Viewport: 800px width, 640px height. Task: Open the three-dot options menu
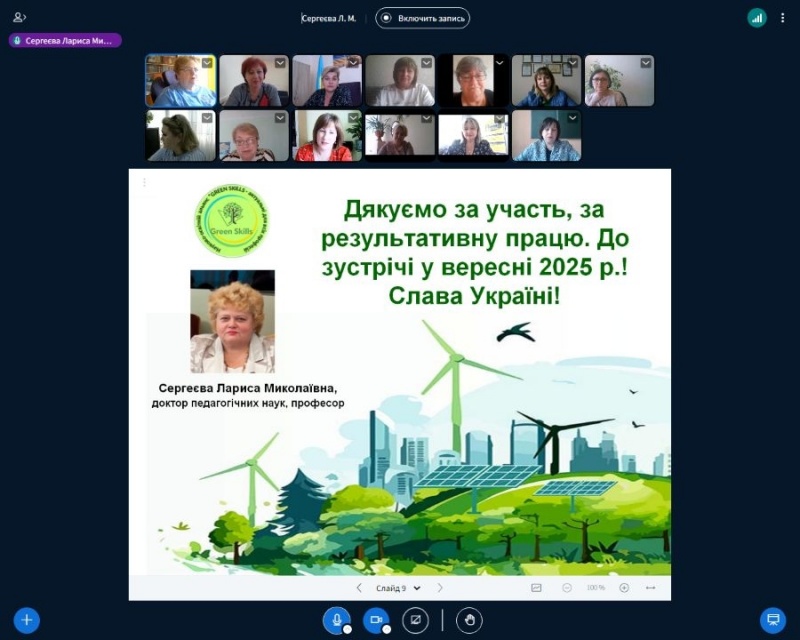(x=784, y=18)
